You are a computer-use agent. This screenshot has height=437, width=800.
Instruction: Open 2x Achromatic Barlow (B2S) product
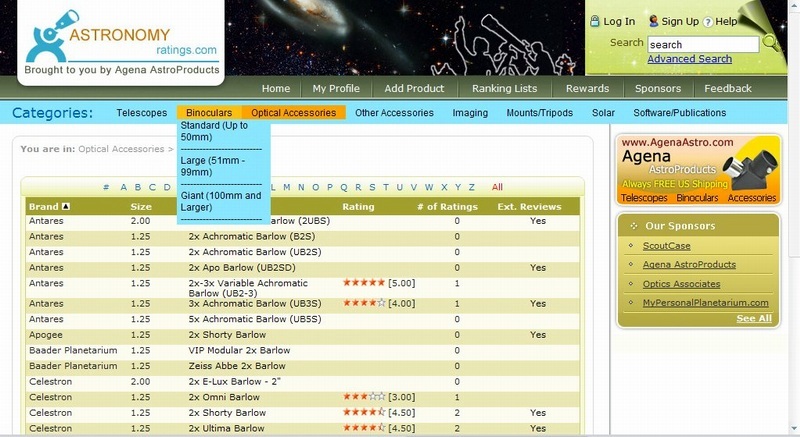pyautogui.click(x=252, y=237)
